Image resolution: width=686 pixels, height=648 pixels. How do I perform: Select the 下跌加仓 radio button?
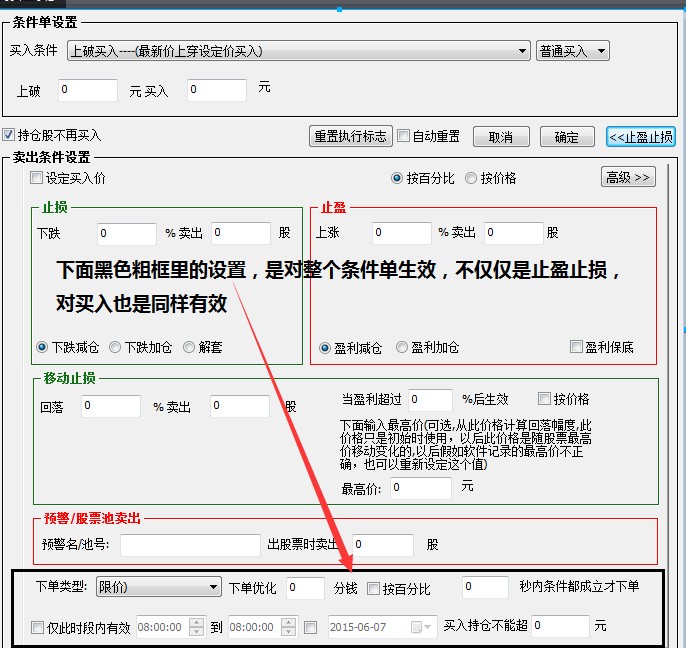point(115,347)
